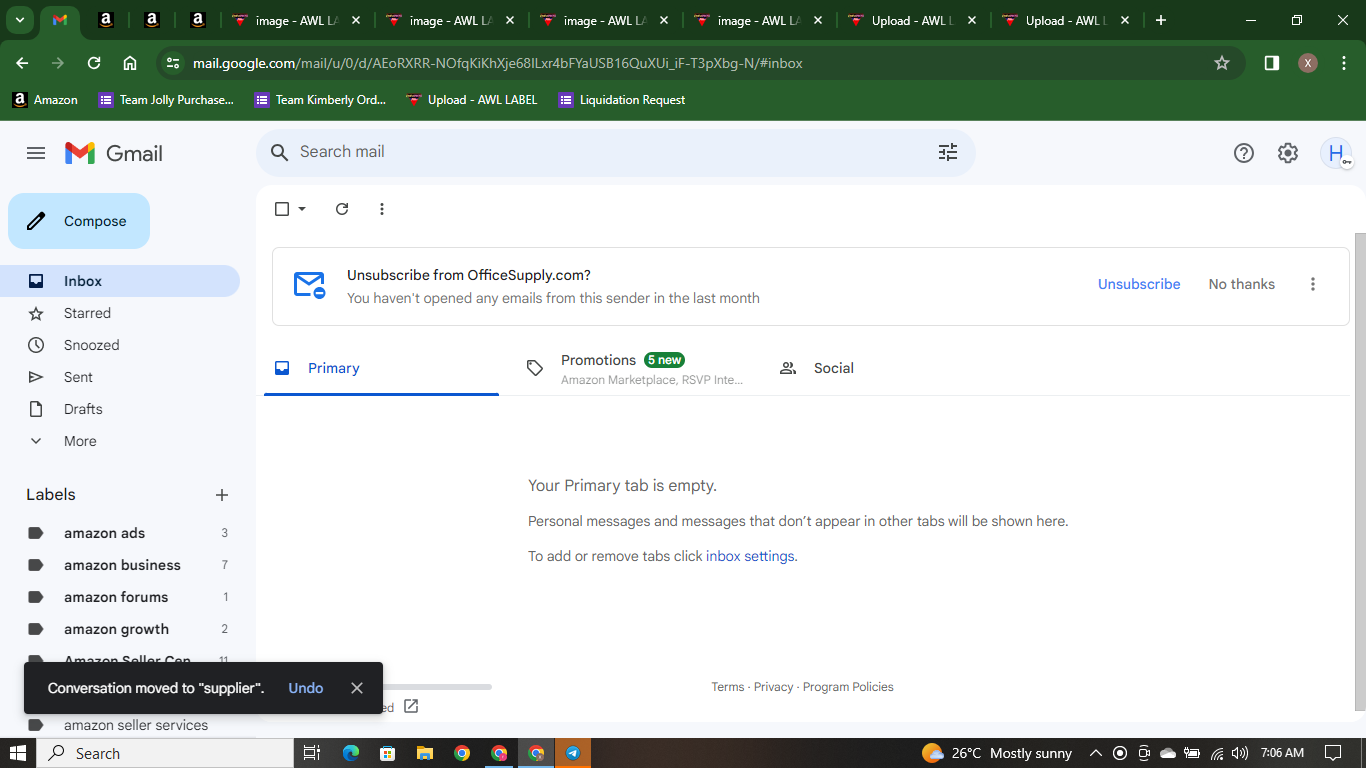1366x768 pixels.
Task: Open the amazon business label
Action: [x=120, y=565]
